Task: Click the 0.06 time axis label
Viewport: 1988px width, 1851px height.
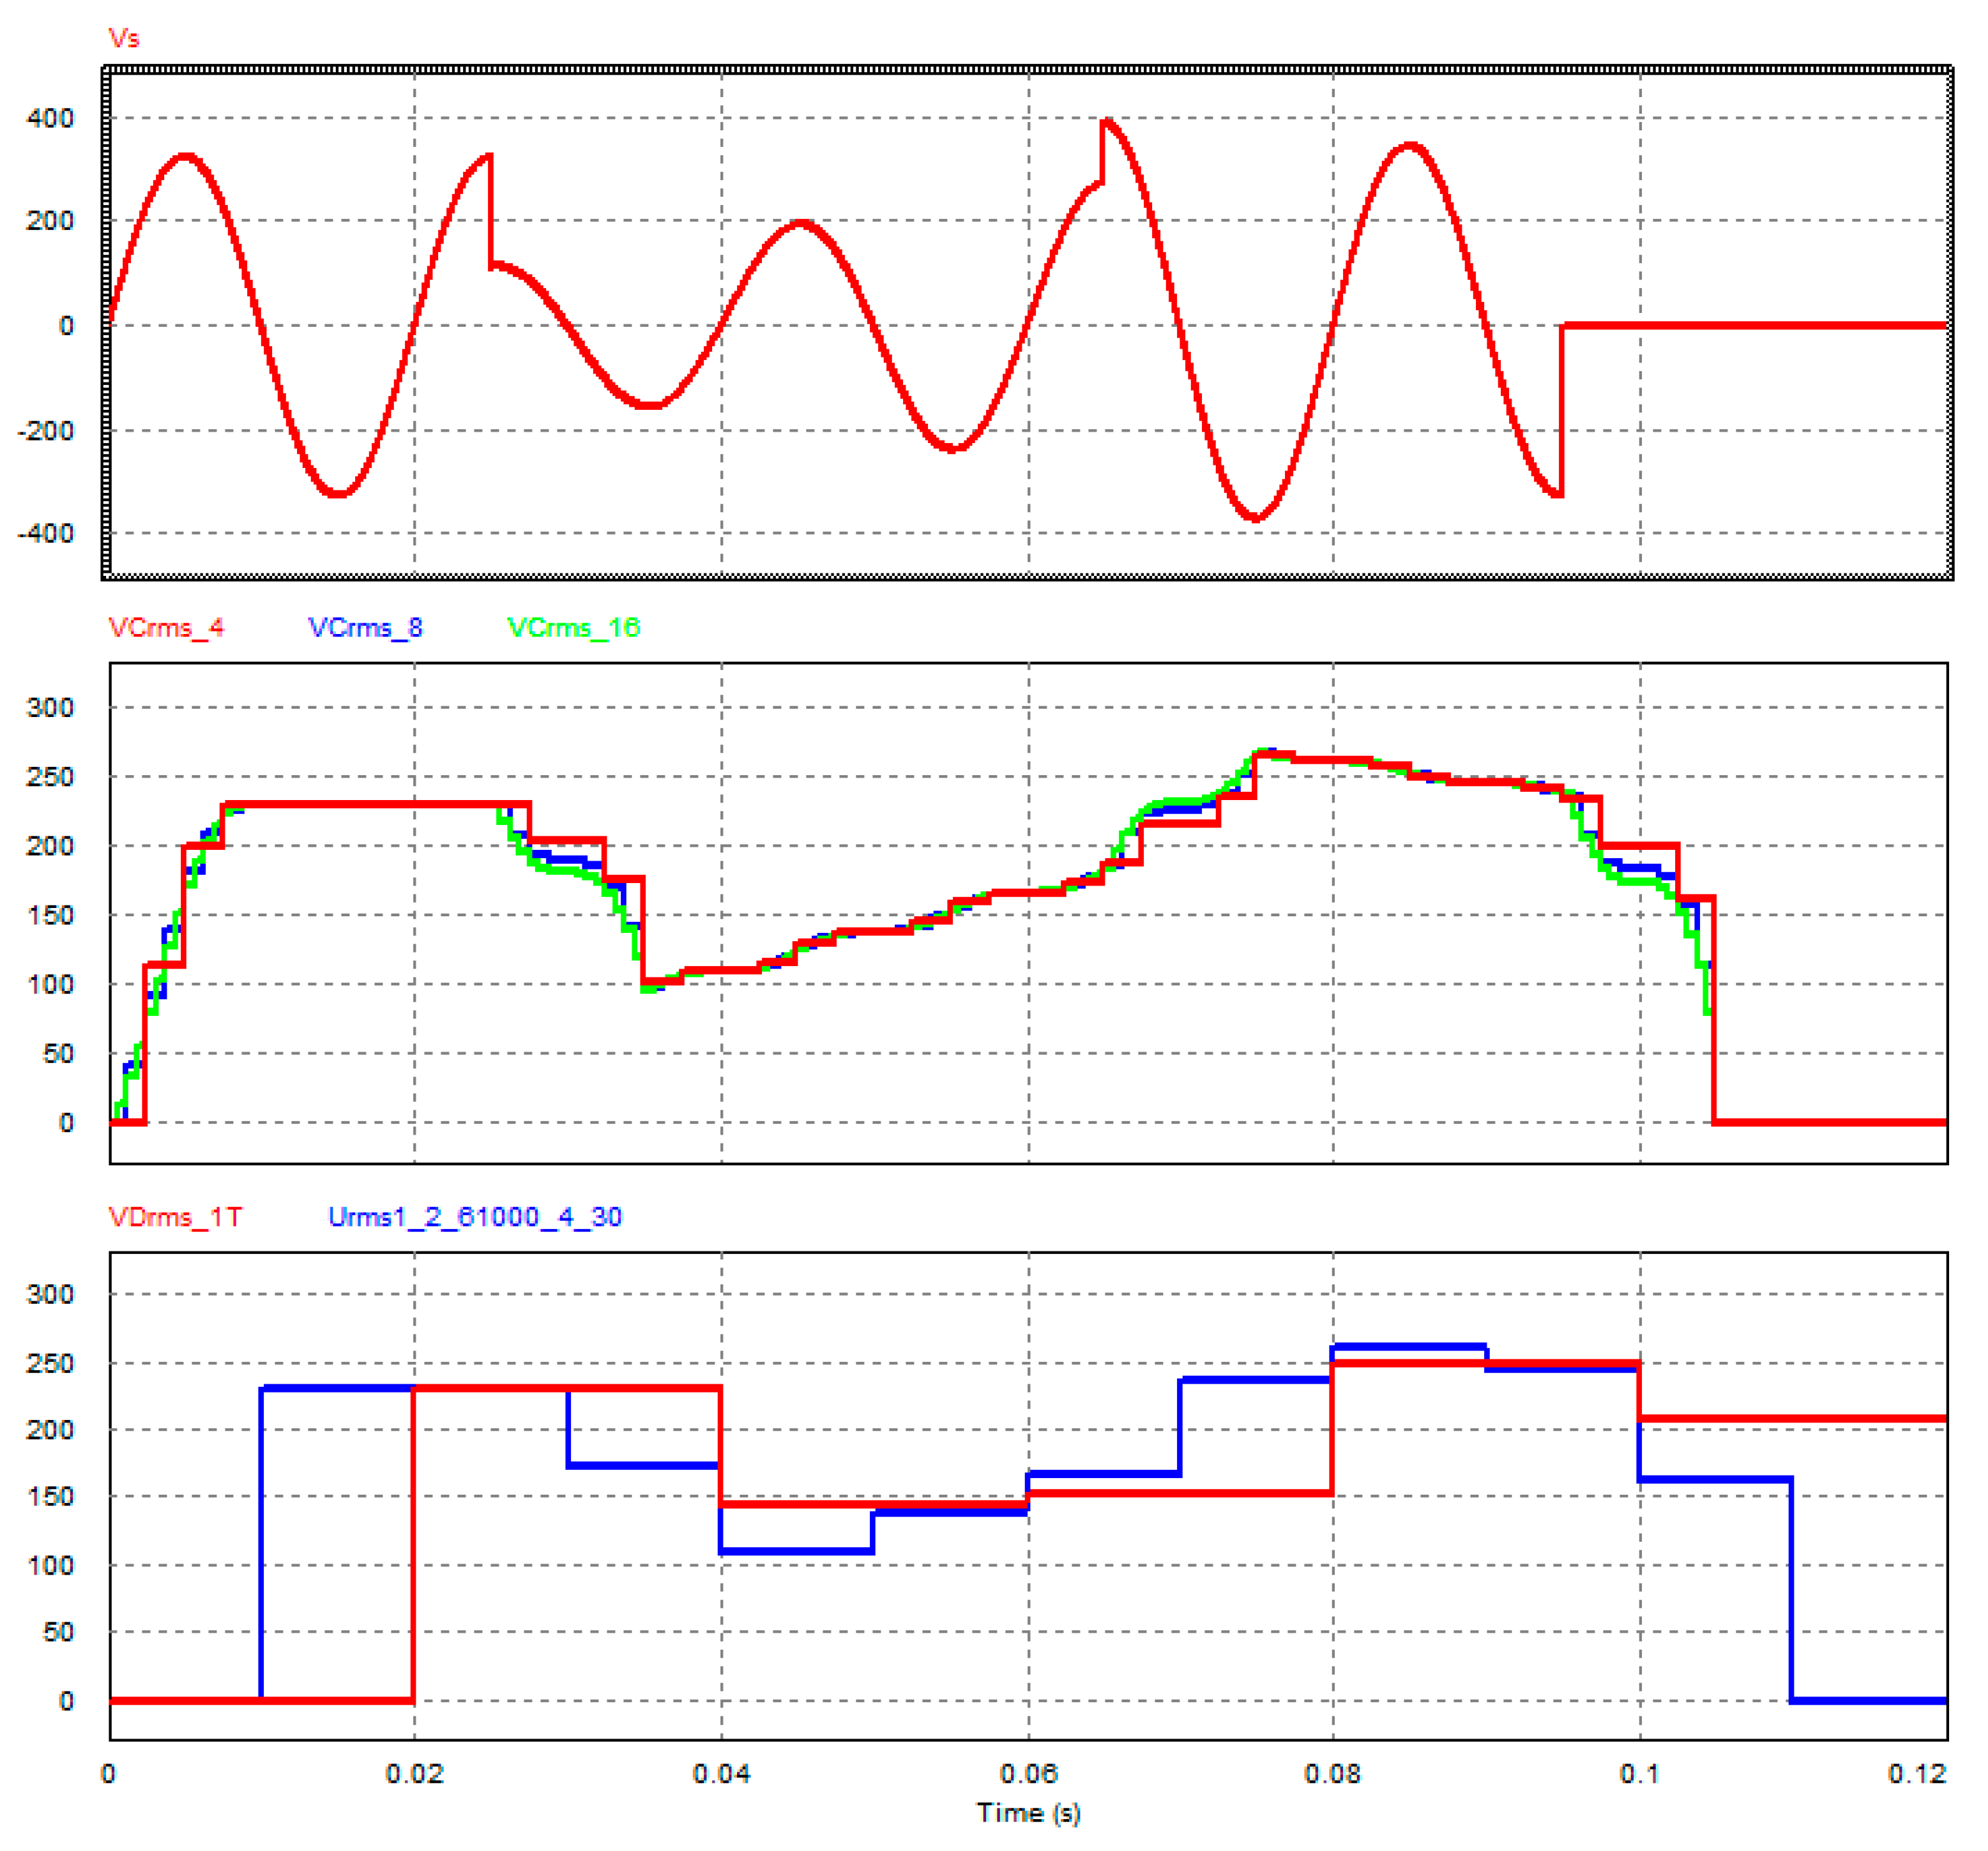Action: pos(1028,1774)
